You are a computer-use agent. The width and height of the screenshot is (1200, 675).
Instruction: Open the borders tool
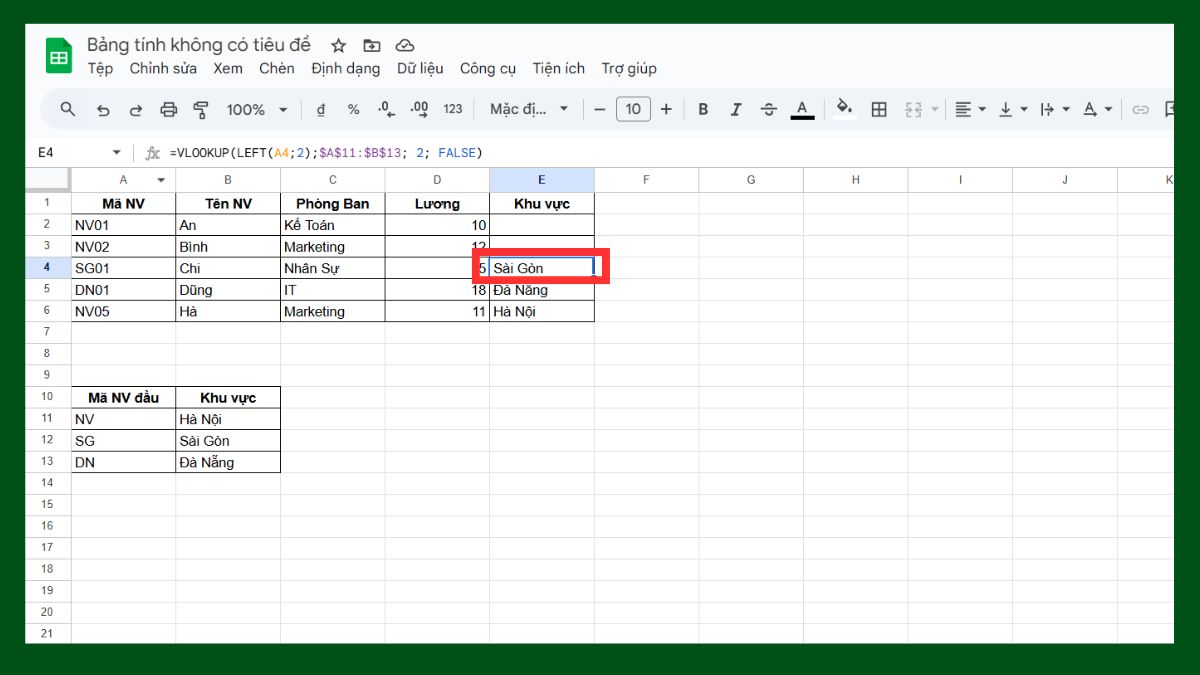click(x=879, y=109)
